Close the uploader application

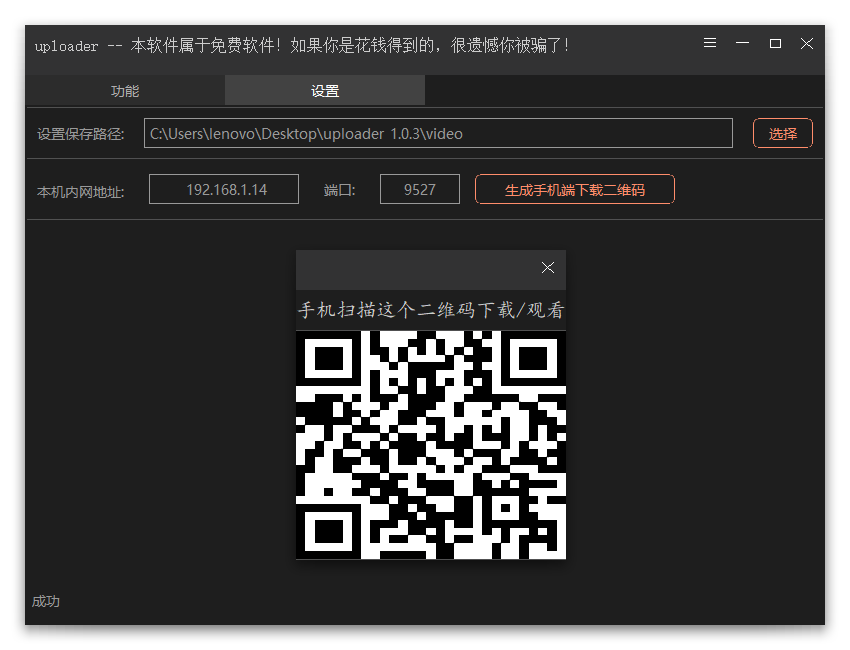click(x=807, y=44)
